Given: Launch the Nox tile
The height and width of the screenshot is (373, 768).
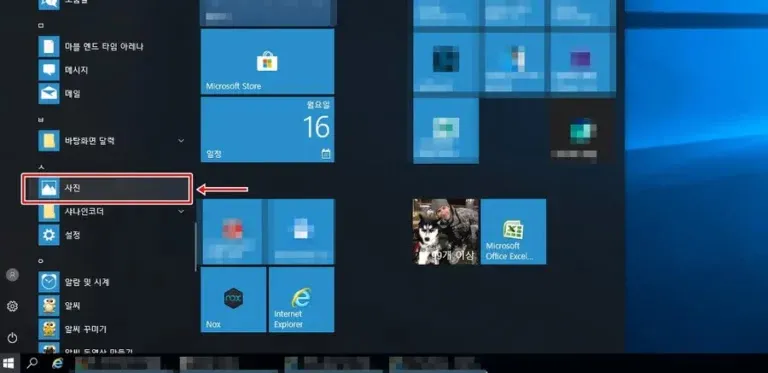Looking at the screenshot, I should 234,300.
